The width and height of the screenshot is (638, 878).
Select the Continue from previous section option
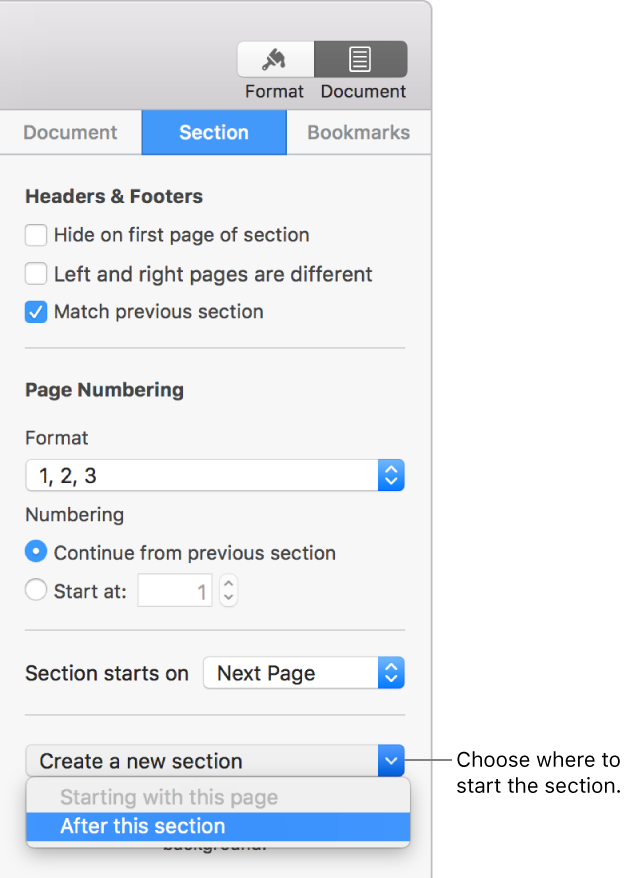[35, 552]
